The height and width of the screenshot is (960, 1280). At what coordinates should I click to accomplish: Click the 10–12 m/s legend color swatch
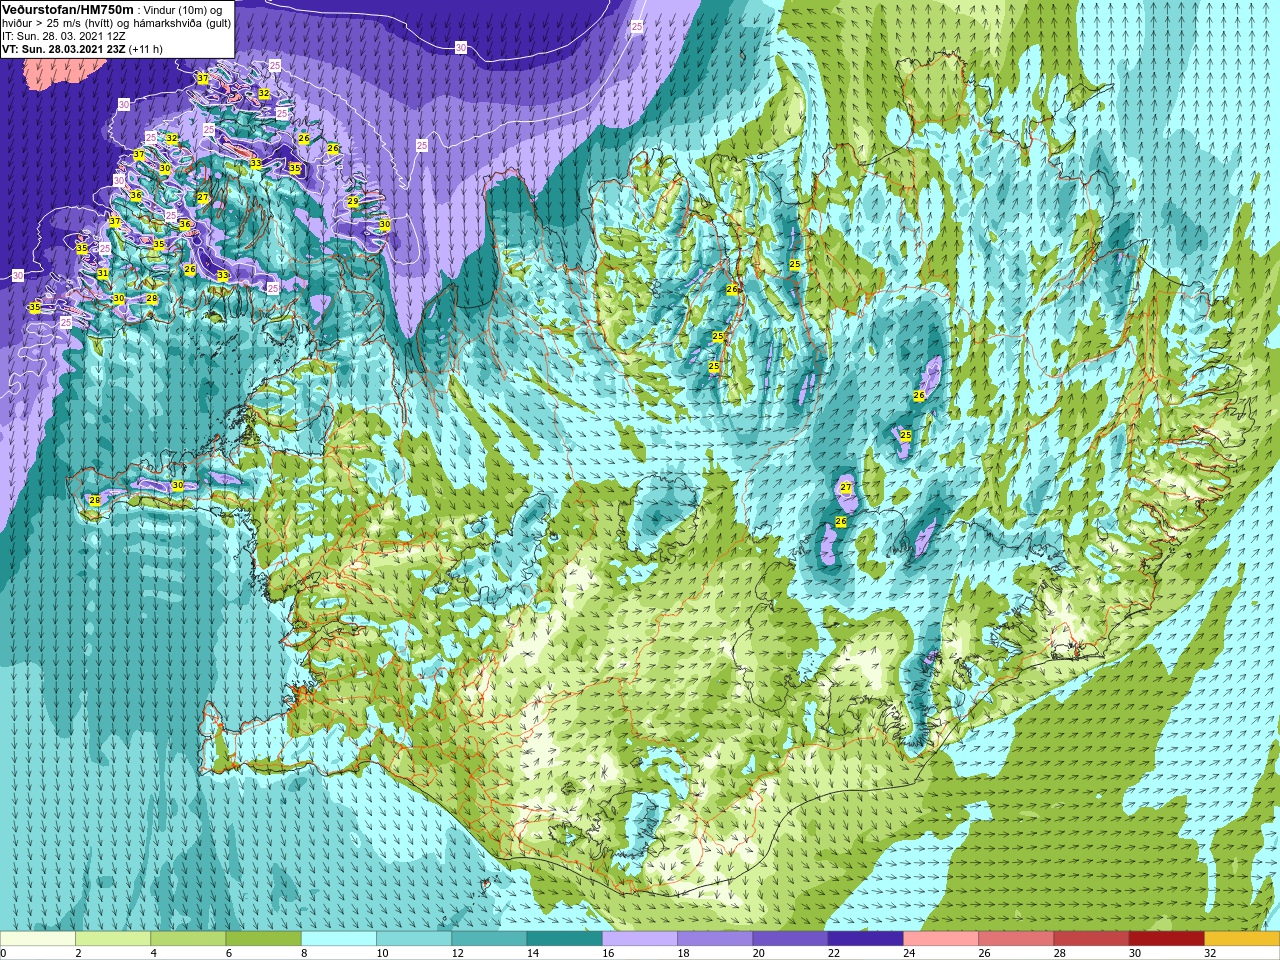(414, 939)
